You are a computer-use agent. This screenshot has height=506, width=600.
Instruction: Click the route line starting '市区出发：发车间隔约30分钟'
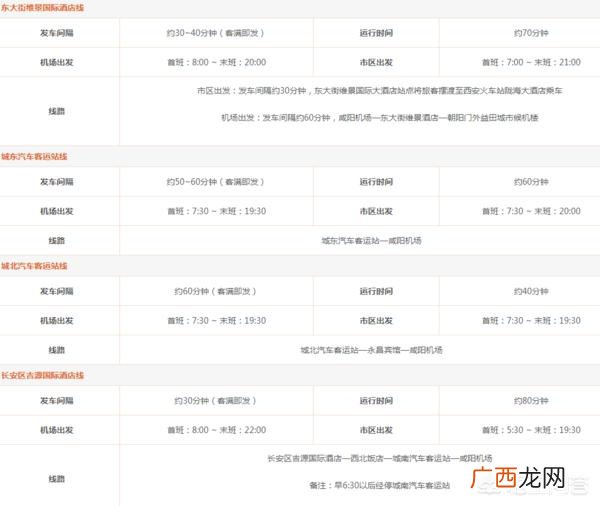pos(380,91)
